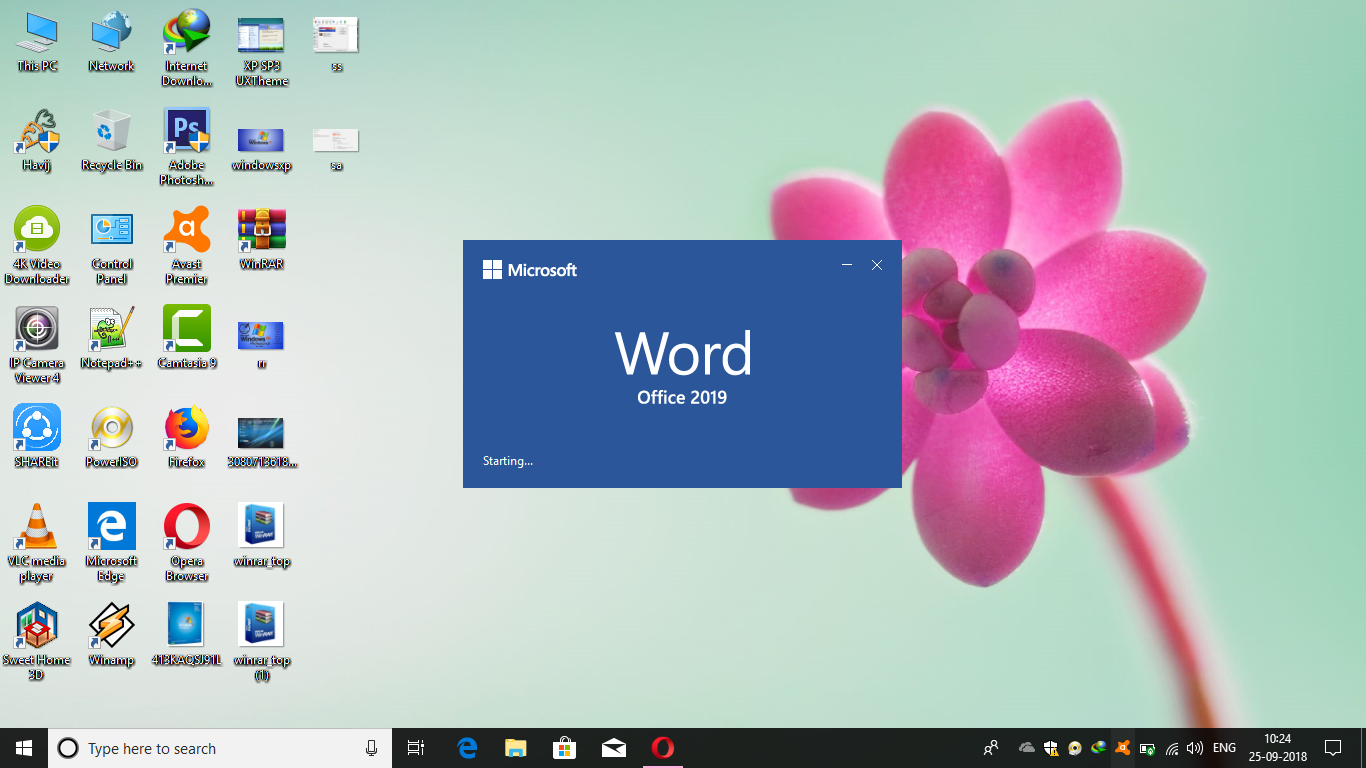Change the ENG input language
The height and width of the screenshot is (768, 1366).
click(1224, 748)
